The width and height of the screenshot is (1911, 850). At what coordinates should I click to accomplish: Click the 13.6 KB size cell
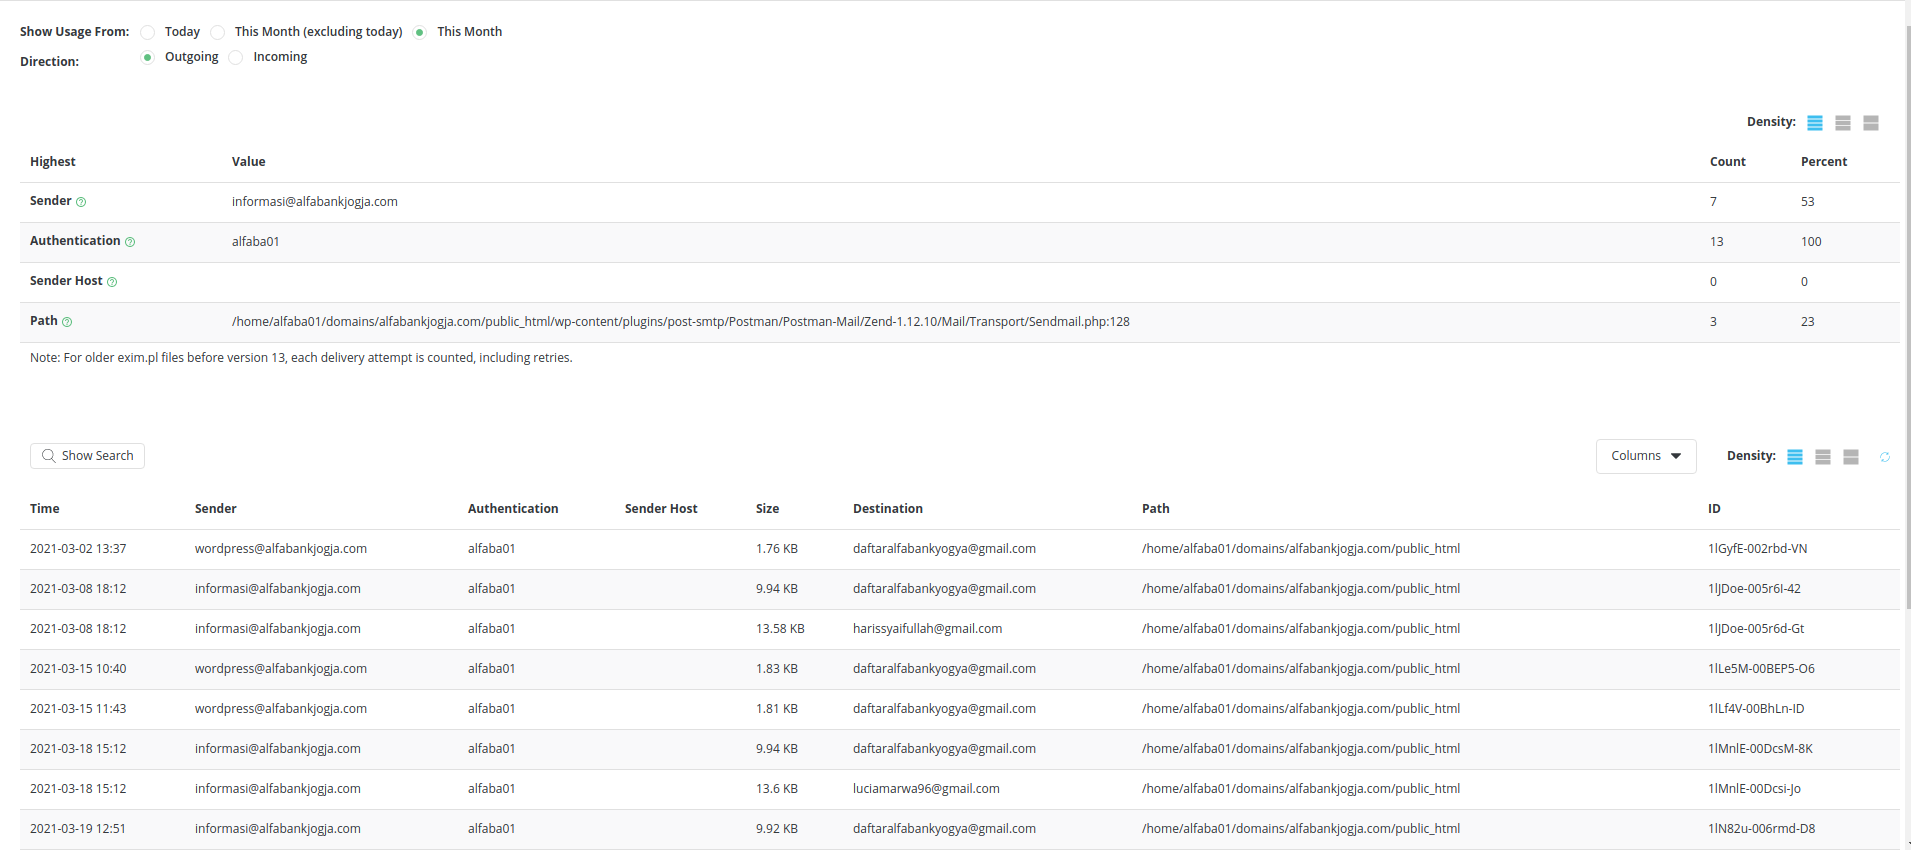coord(777,789)
